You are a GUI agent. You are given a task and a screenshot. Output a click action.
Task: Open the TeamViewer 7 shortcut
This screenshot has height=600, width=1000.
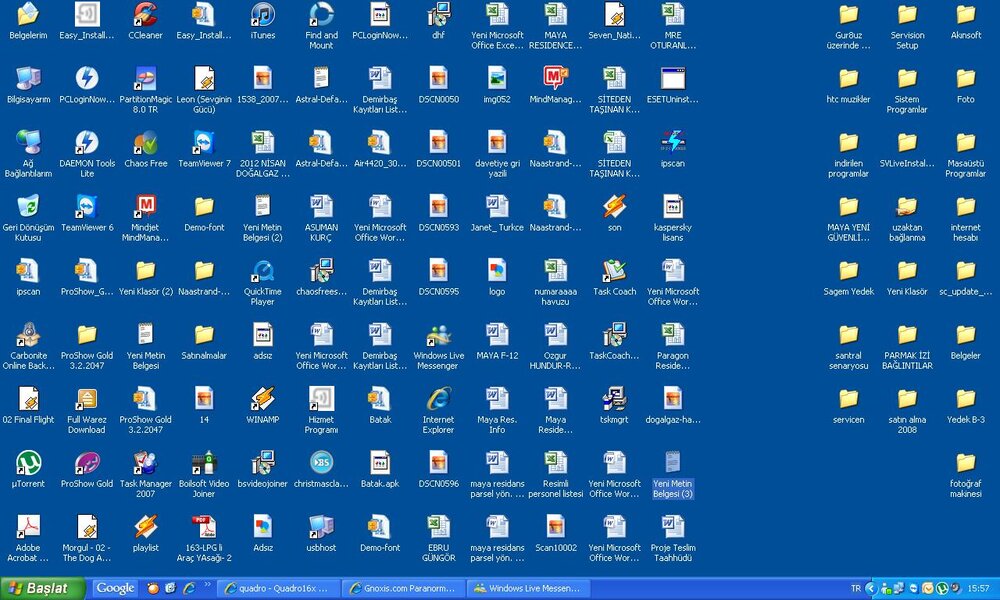point(204,143)
